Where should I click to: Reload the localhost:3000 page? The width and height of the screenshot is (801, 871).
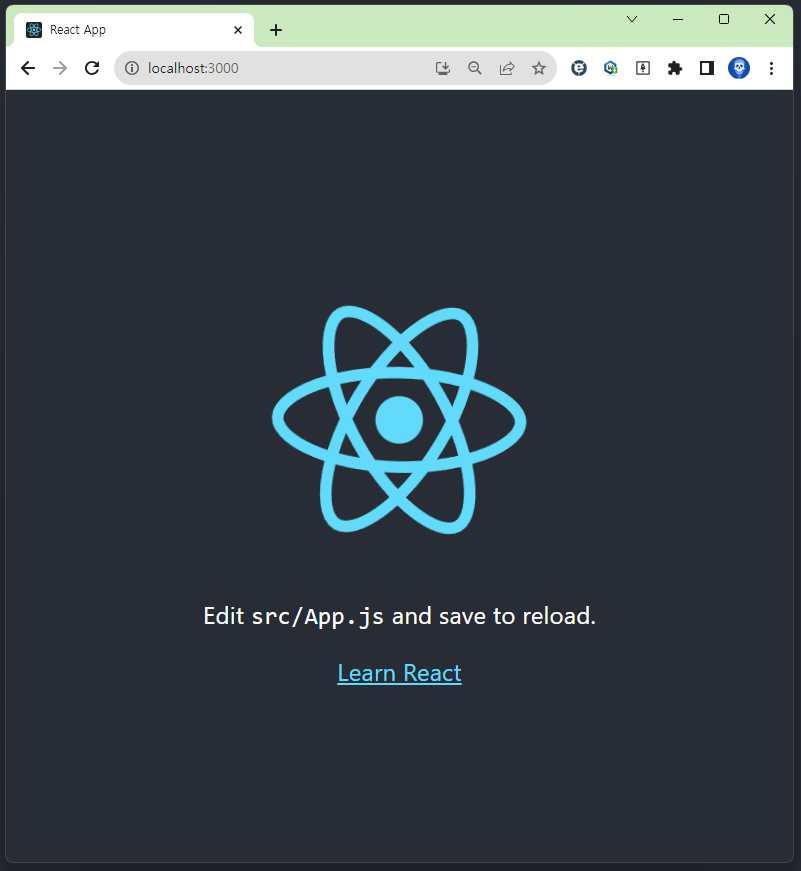[92, 68]
